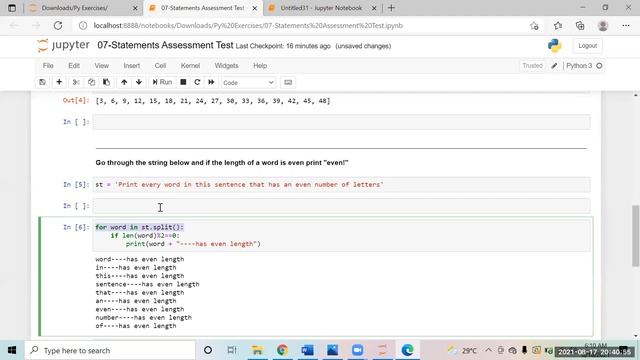The image size is (640, 360).
Task: Interrupt the kernel stop icon
Action: point(183,82)
